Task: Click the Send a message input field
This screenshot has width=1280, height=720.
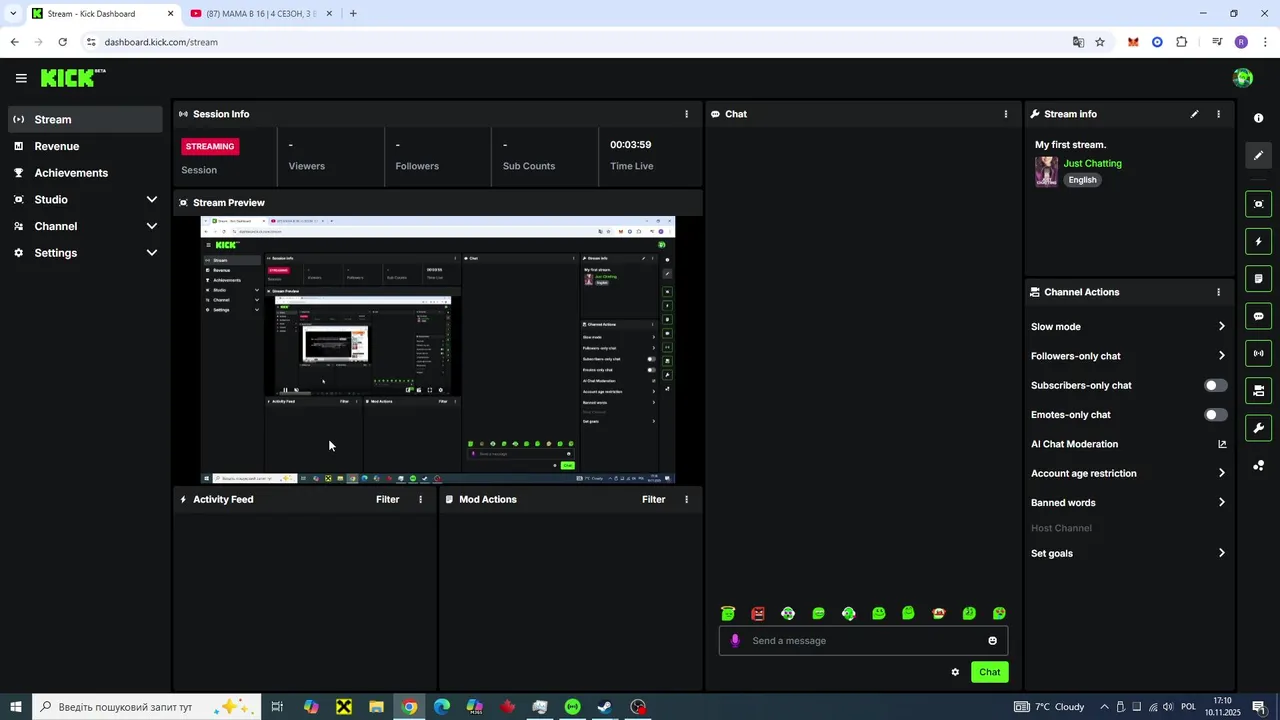Action: pyautogui.click(x=863, y=641)
